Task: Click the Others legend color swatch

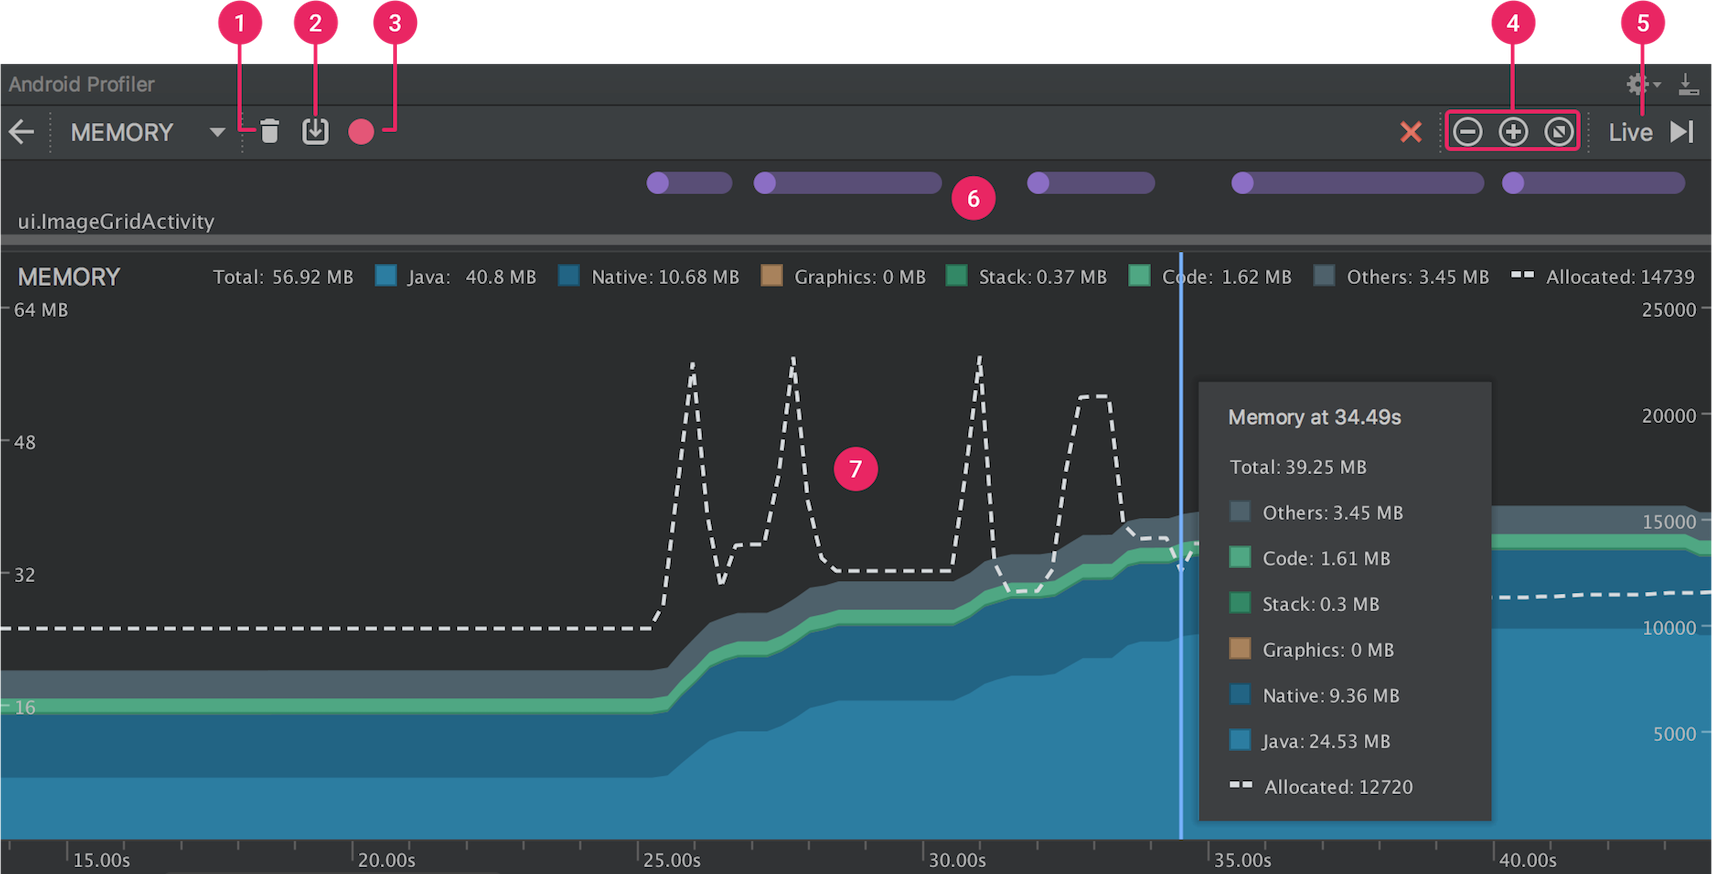Action: (1324, 276)
